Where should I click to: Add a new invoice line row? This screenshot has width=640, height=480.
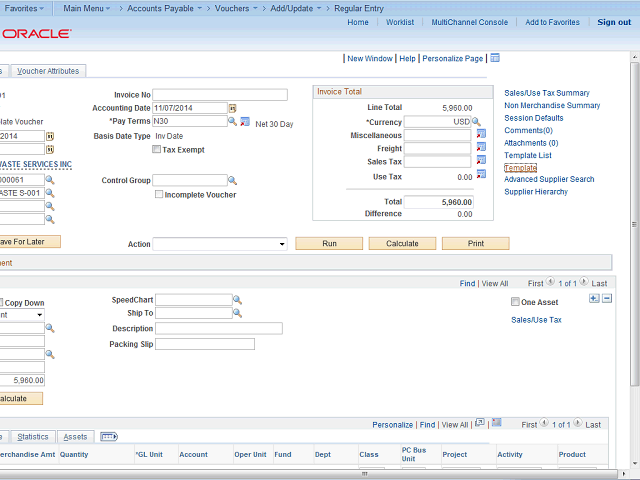point(594,298)
